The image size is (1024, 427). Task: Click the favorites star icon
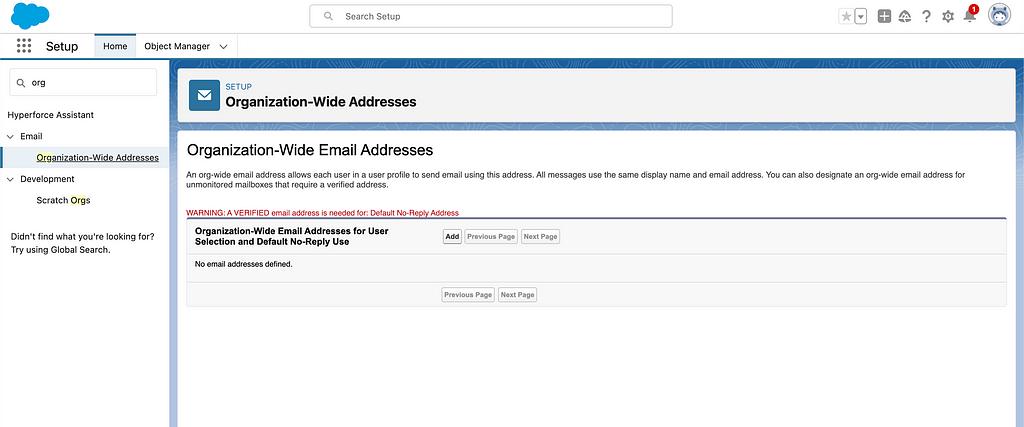(847, 16)
